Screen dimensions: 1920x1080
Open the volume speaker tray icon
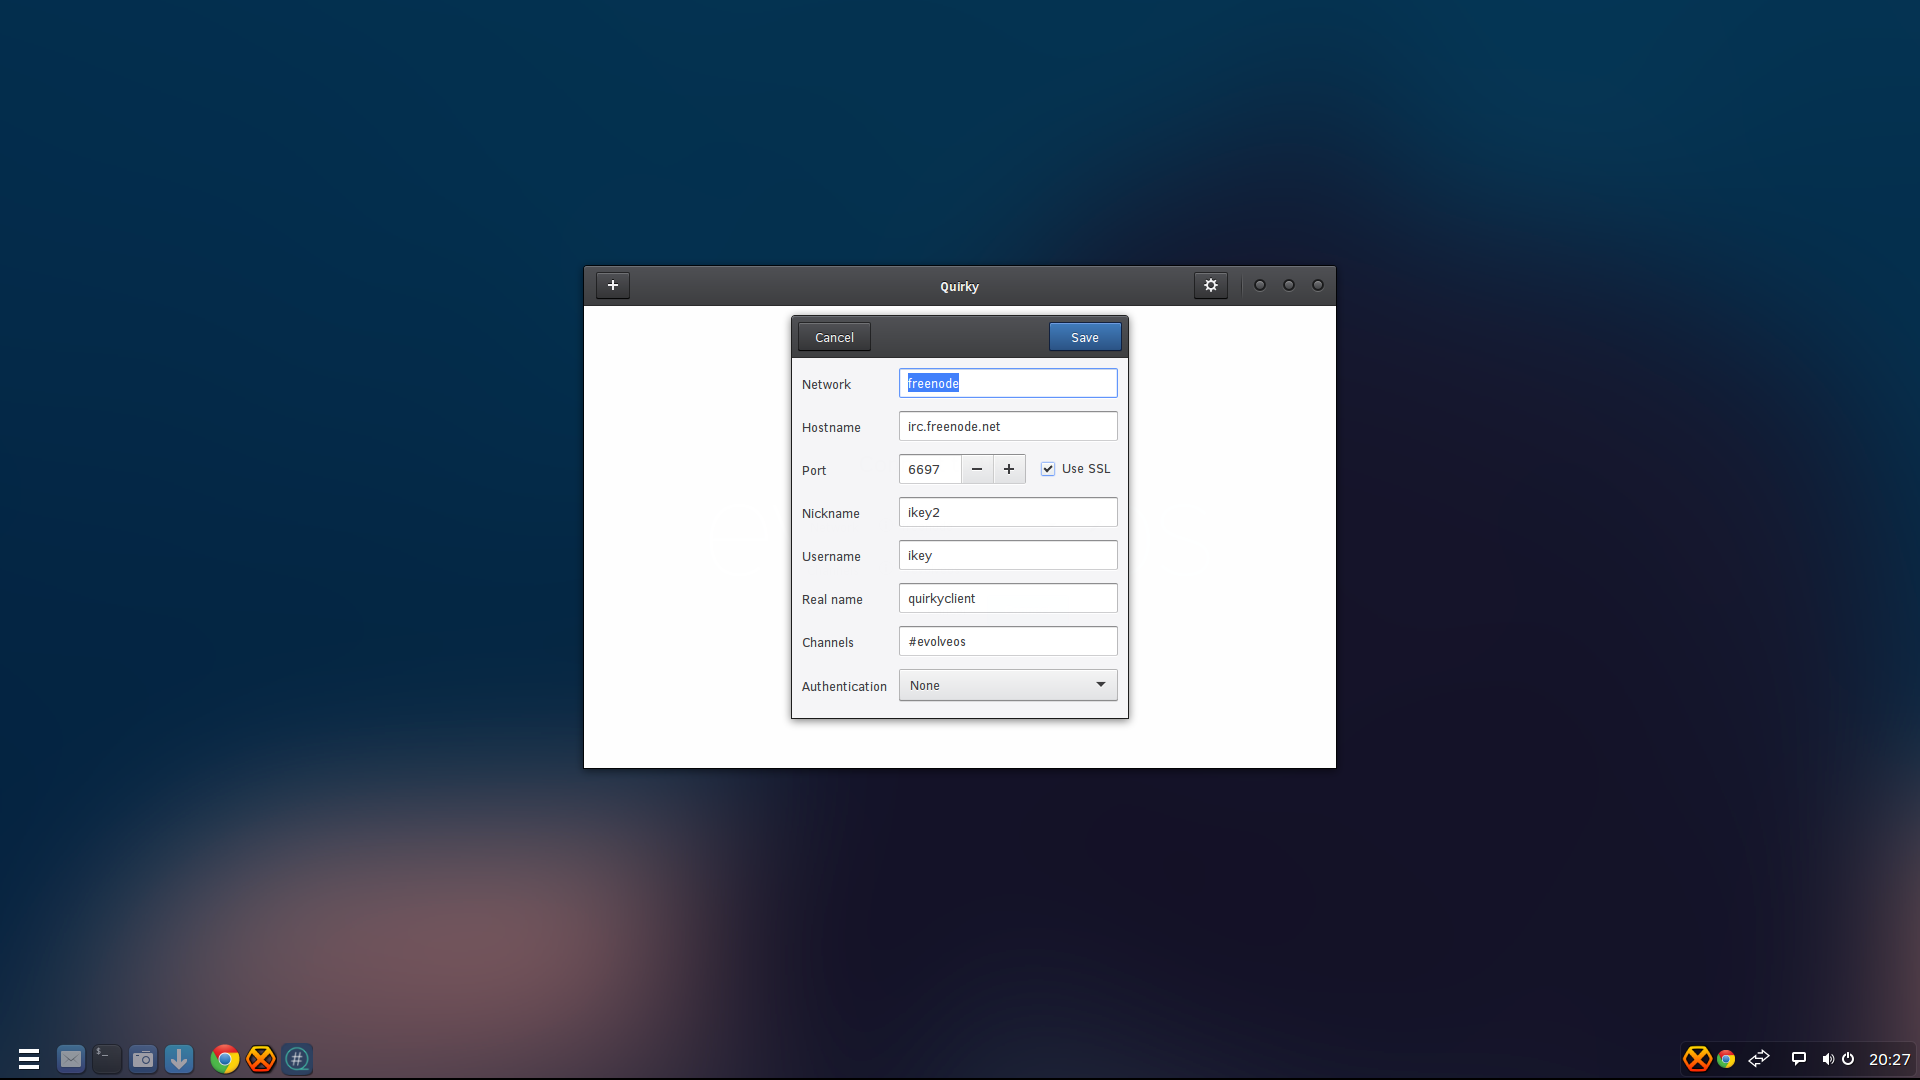click(x=1827, y=1059)
